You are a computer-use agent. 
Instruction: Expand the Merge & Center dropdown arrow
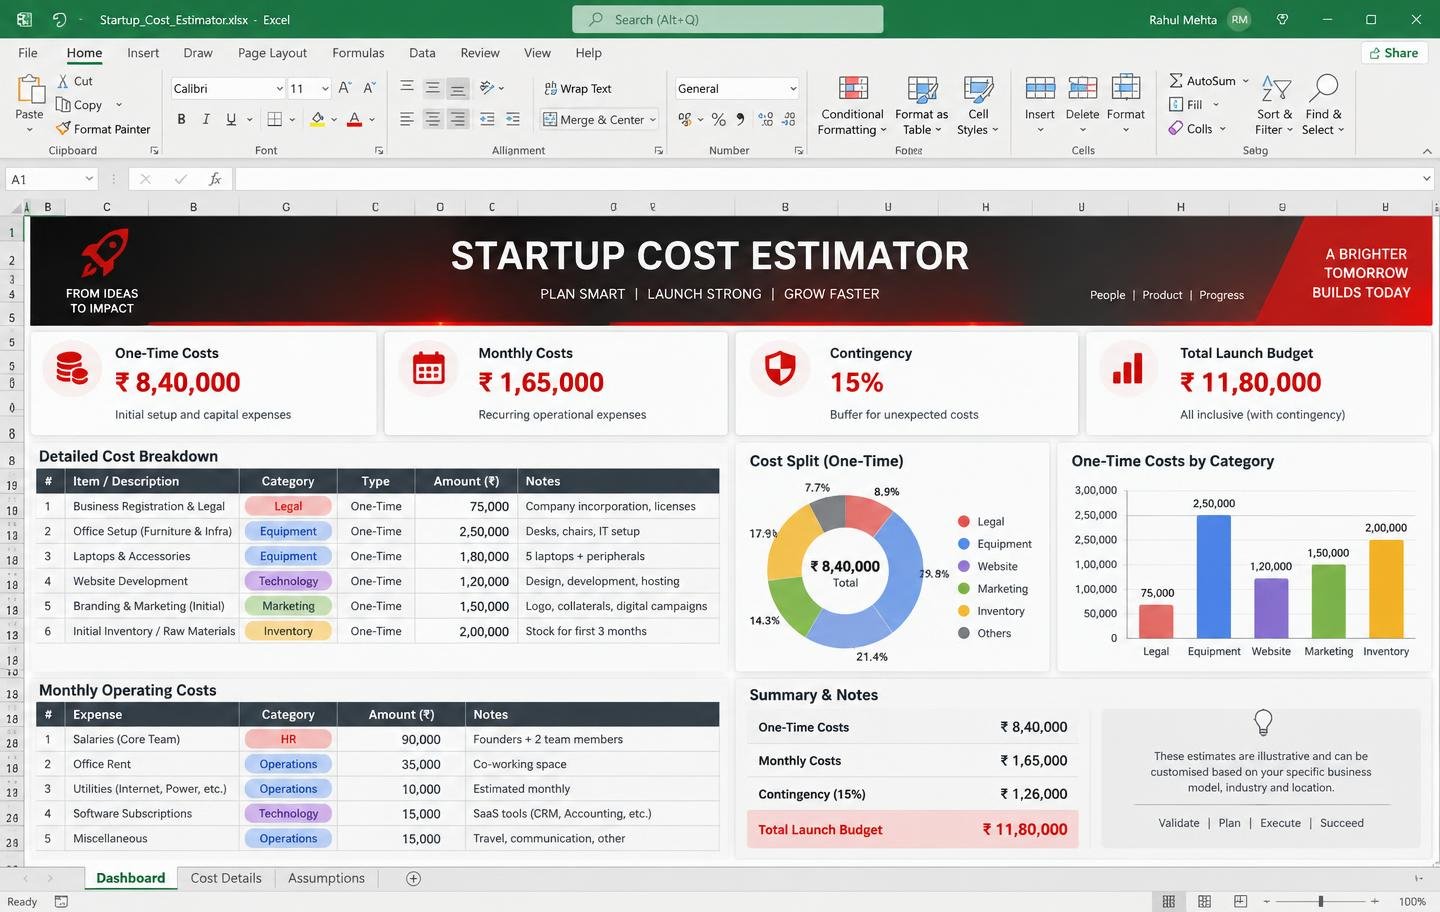coord(653,120)
